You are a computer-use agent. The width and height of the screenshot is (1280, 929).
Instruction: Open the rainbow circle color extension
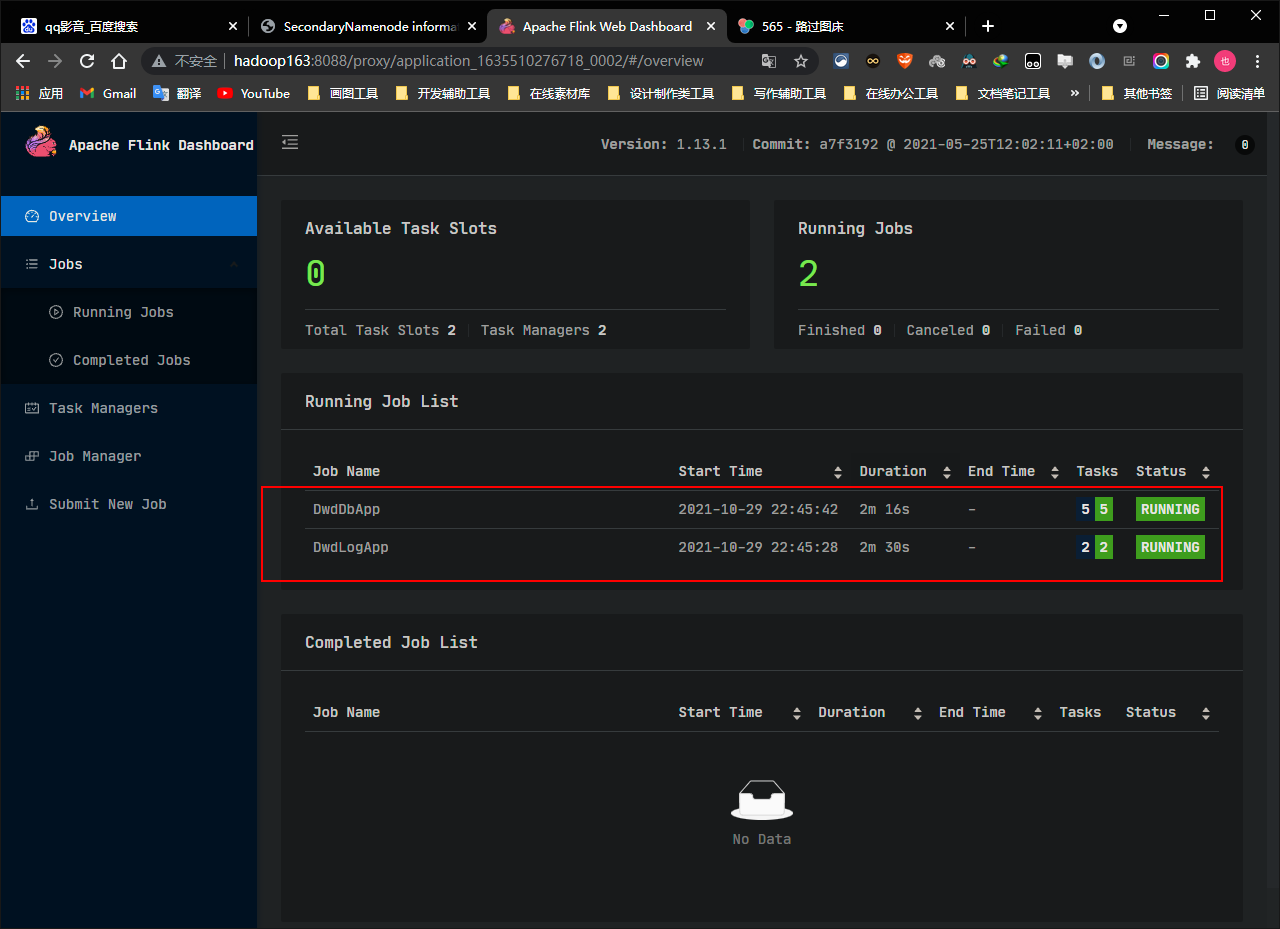(x=1161, y=61)
